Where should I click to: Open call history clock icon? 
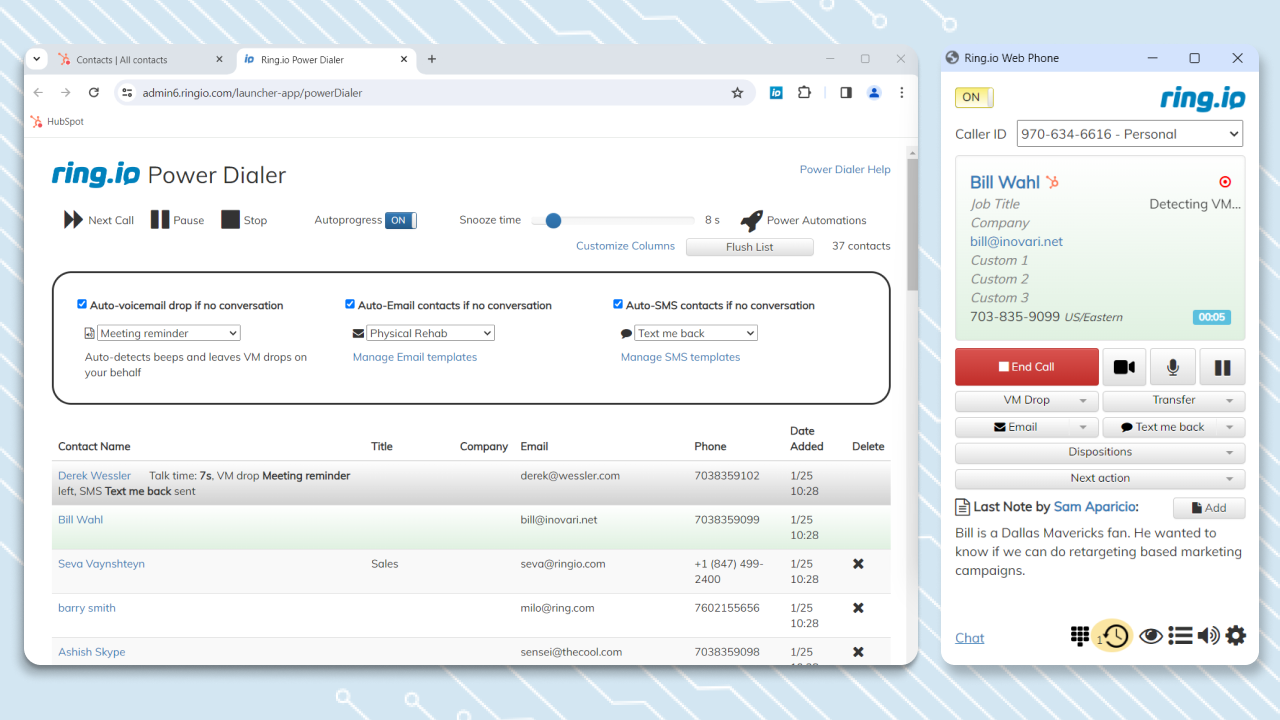click(1114, 636)
